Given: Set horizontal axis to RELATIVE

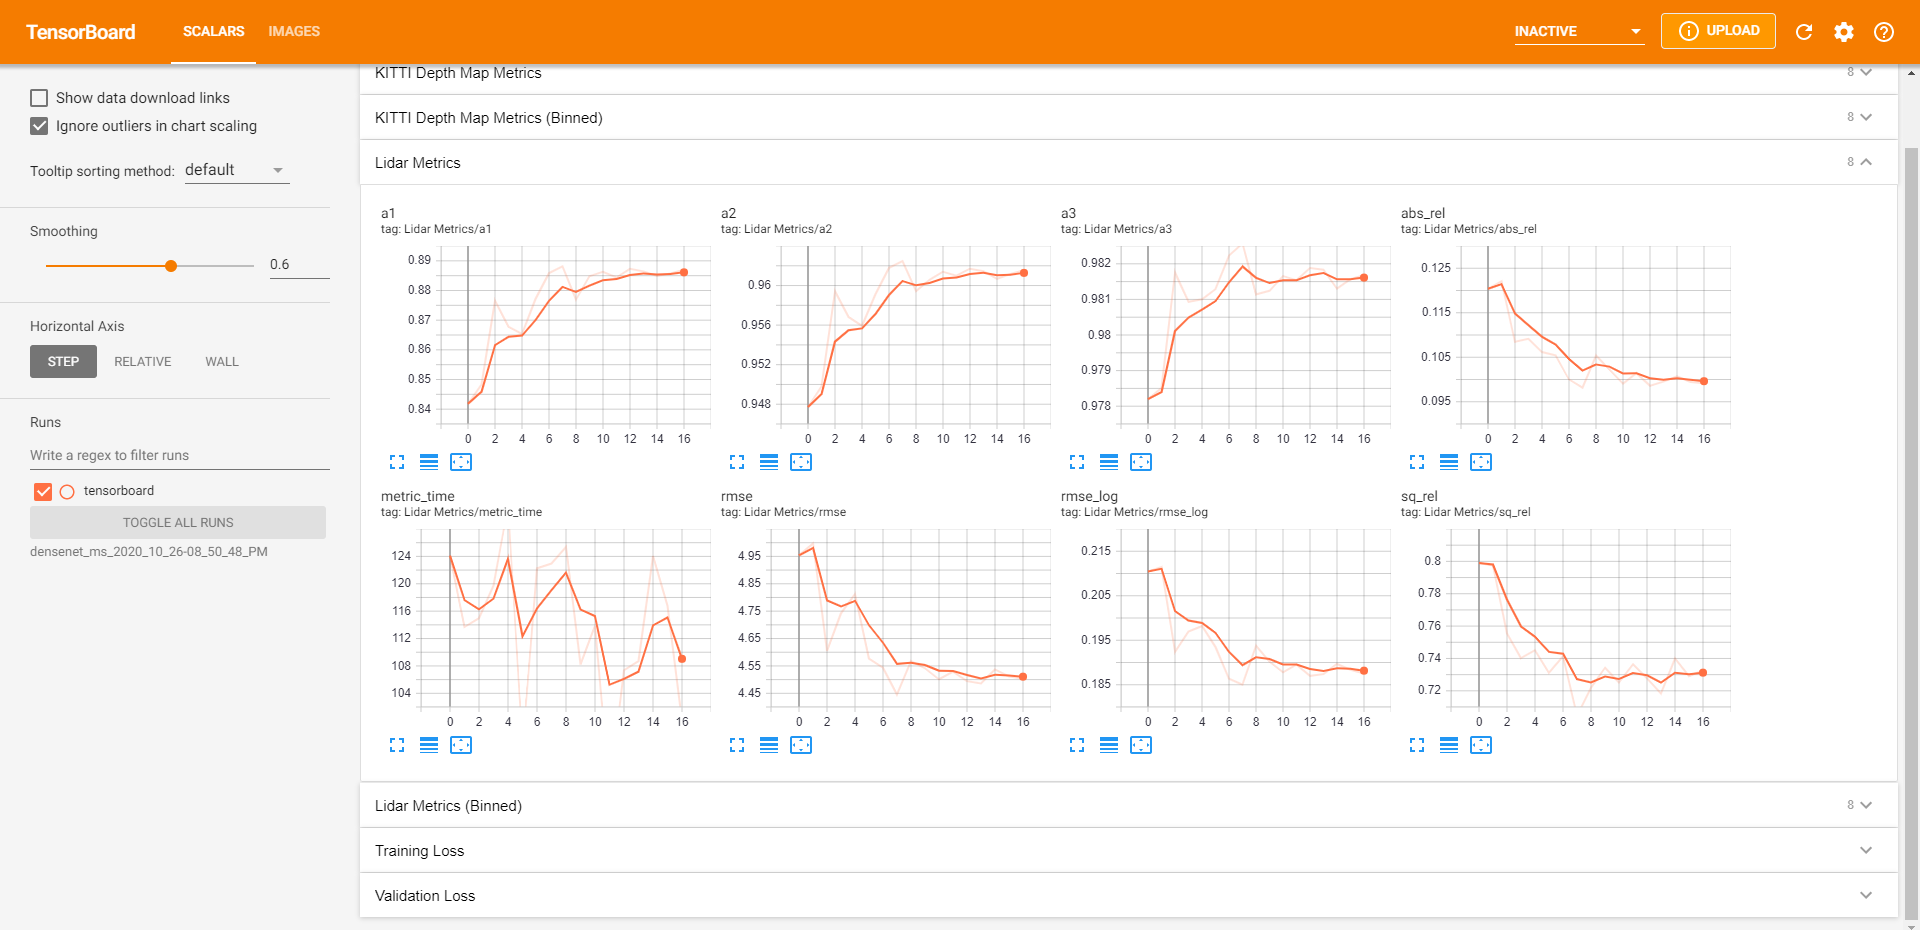Looking at the screenshot, I should (143, 362).
